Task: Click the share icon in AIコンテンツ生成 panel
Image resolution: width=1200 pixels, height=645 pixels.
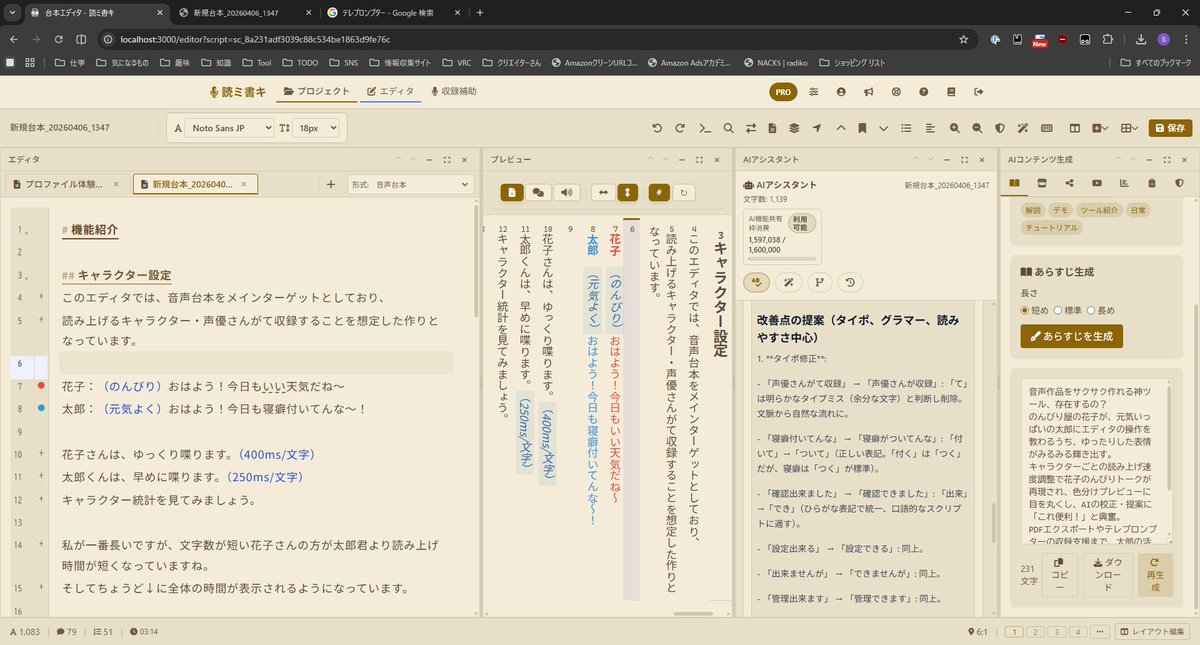Action: [1070, 183]
